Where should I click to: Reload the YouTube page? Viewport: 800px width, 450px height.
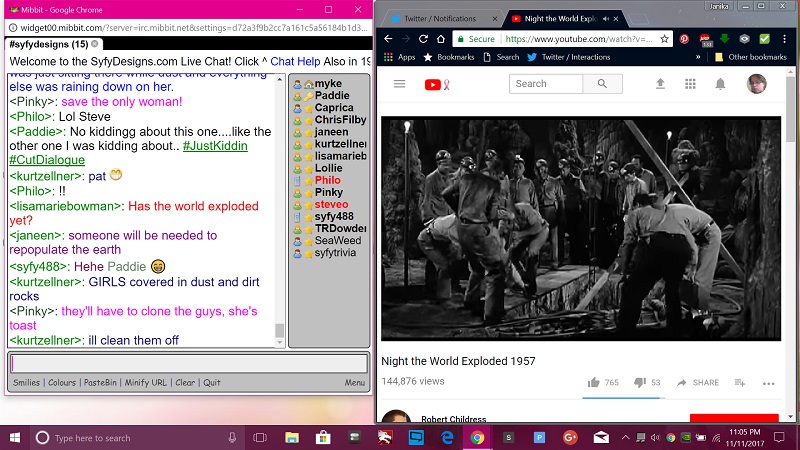[423, 39]
